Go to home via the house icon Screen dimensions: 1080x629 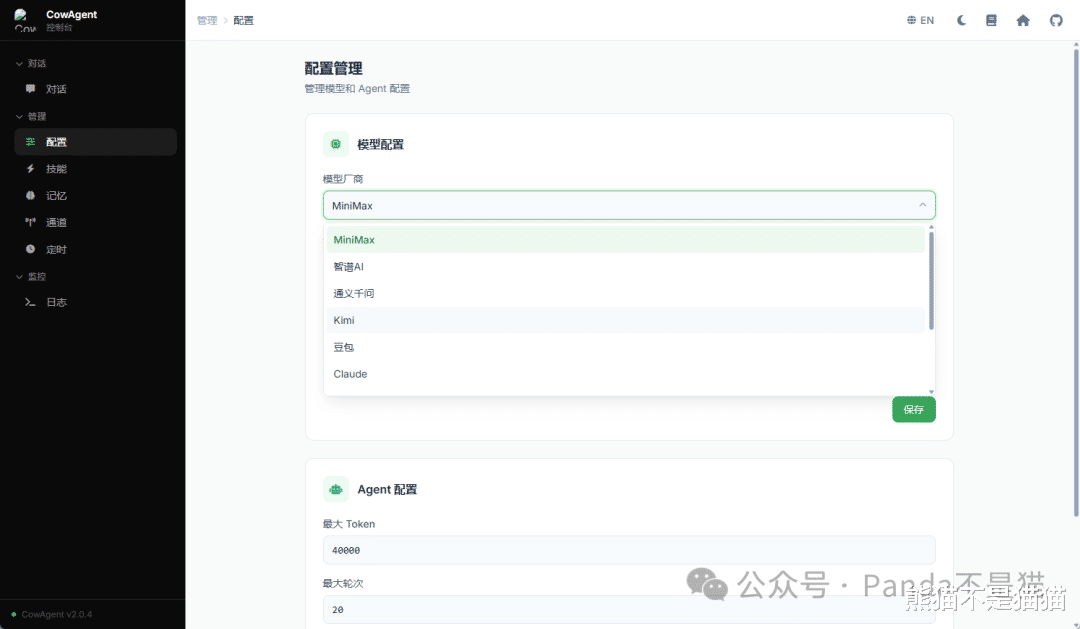pyautogui.click(x=1023, y=20)
